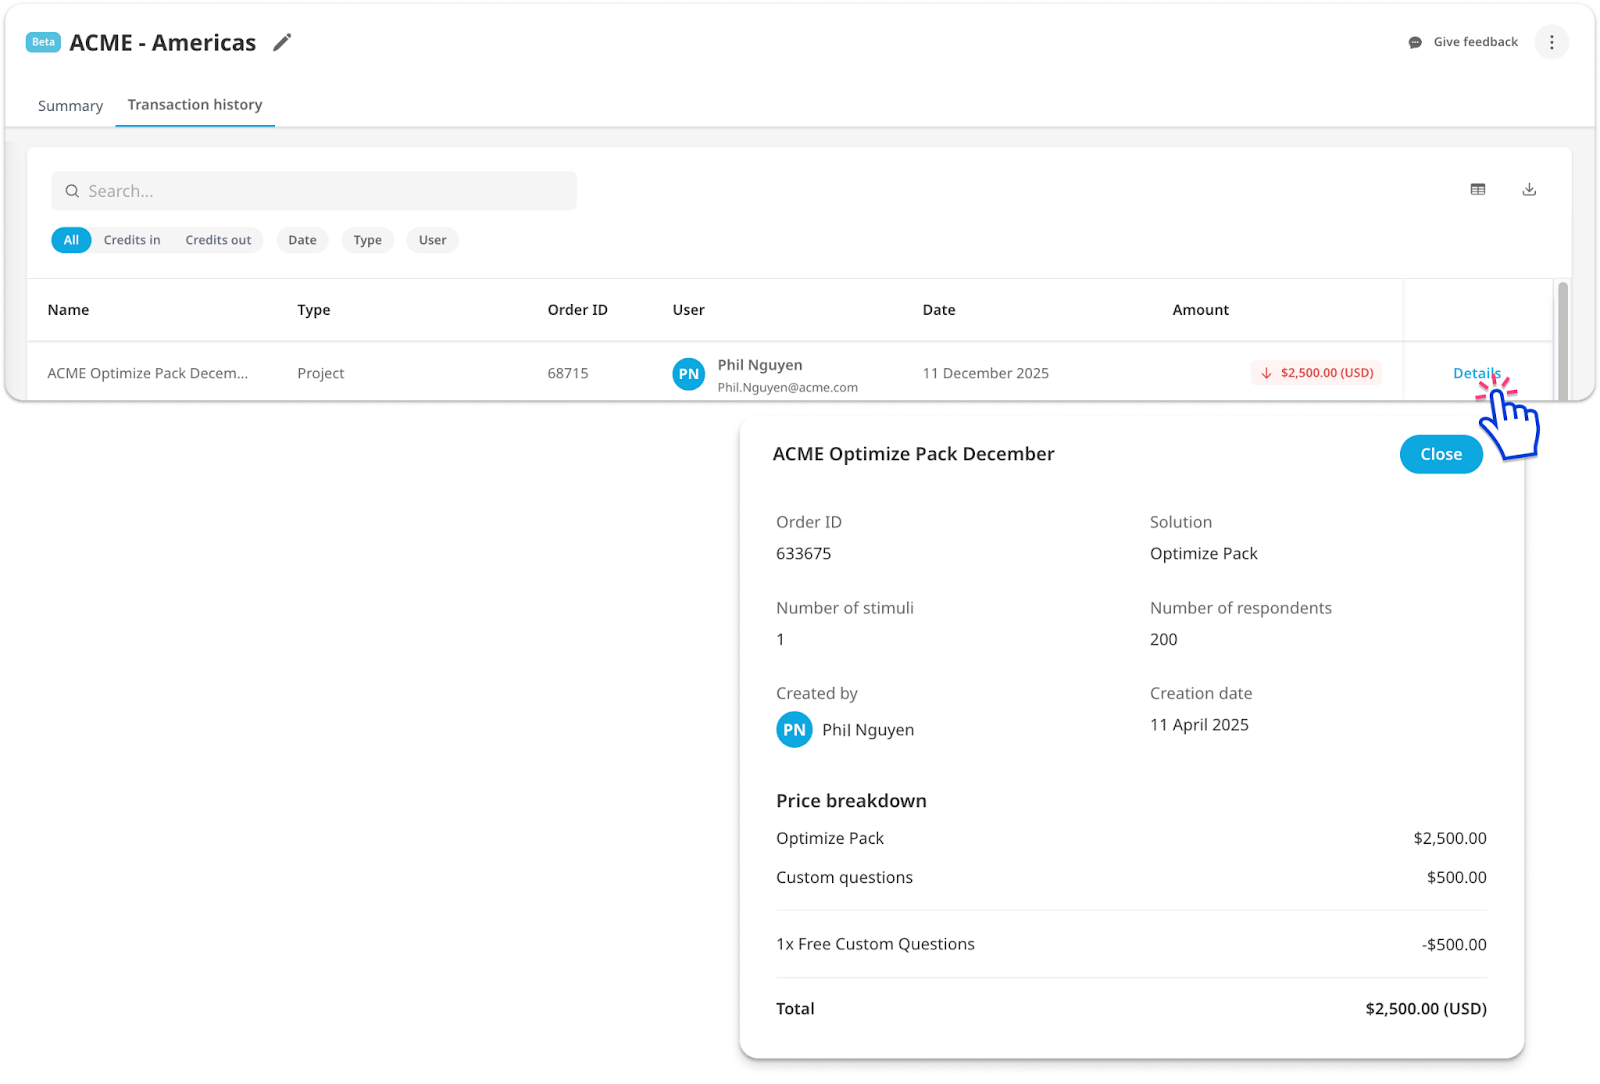Open the Date filter
This screenshot has width=1600, height=1084.
pyautogui.click(x=302, y=240)
